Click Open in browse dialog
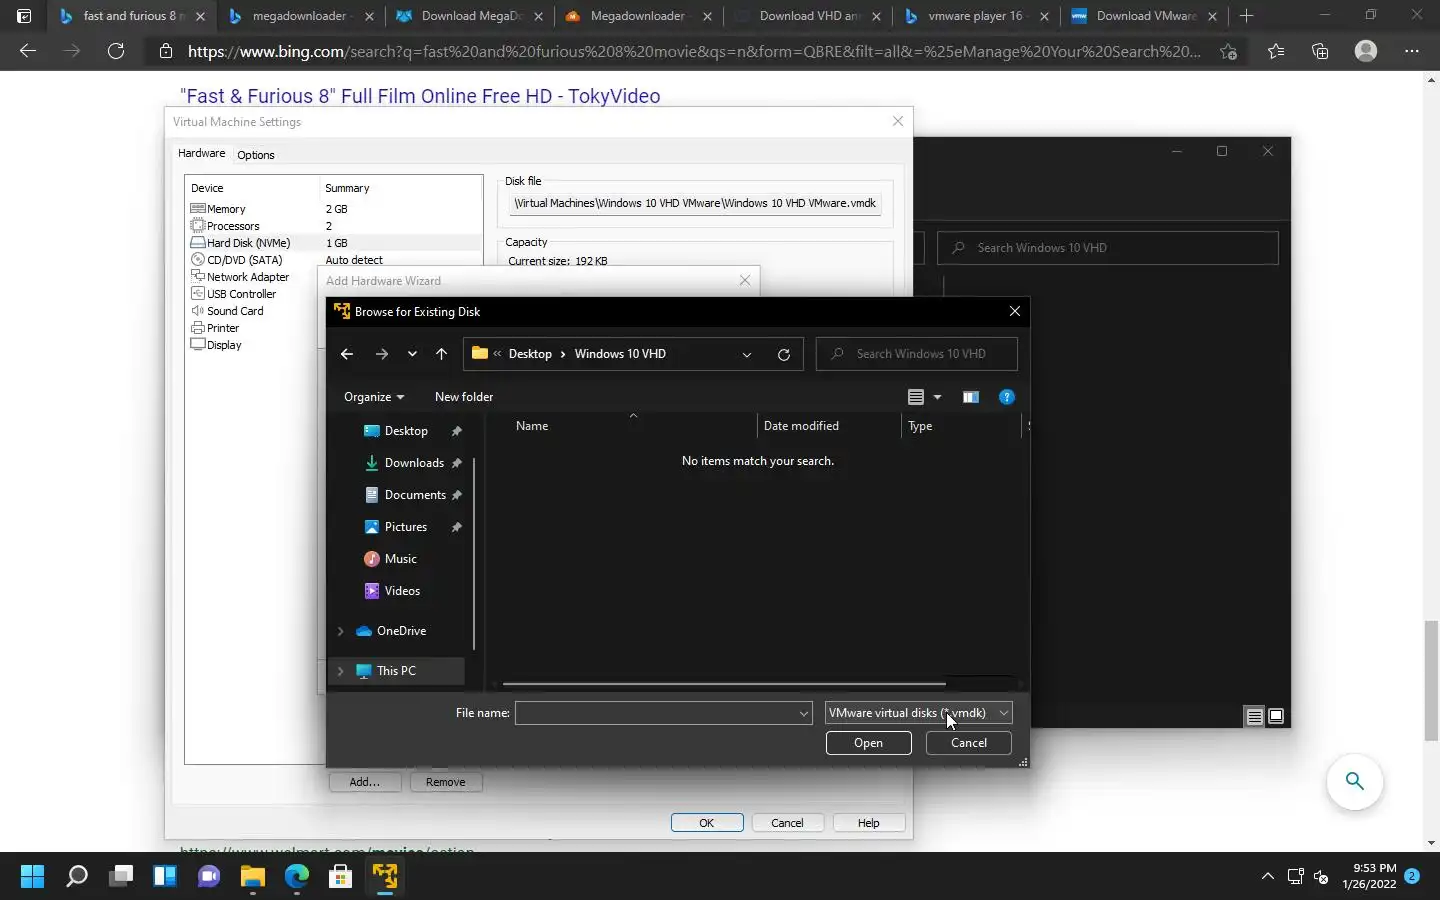This screenshot has width=1440, height=900. (x=868, y=743)
